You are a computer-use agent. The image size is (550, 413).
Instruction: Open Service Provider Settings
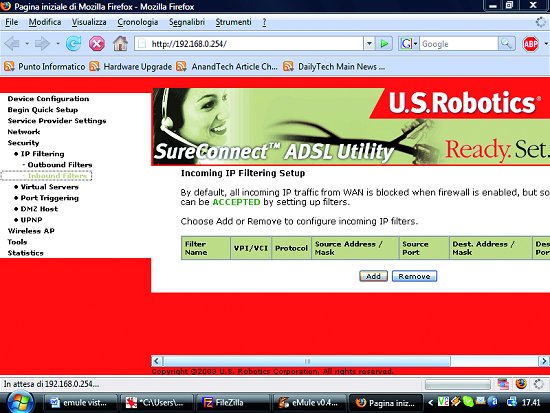(x=57, y=121)
